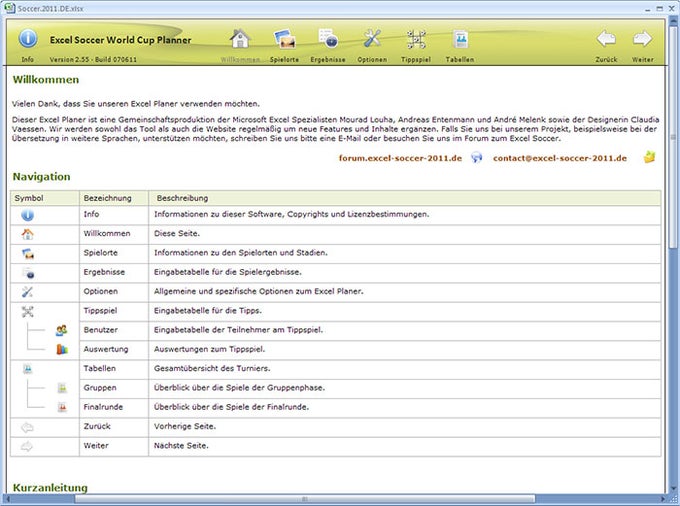Image resolution: width=680 pixels, height=506 pixels.
Task: Click description 'Vorherige Seite.'
Action: tap(185, 426)
